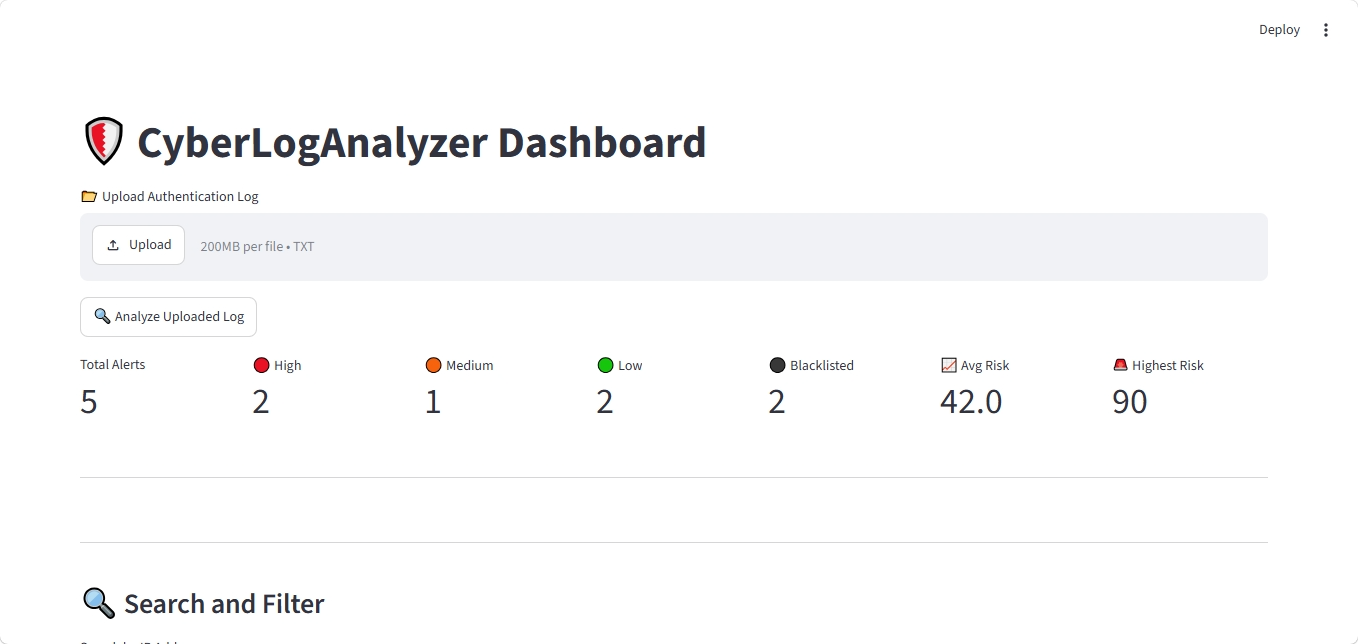Click the file upload drop zone area

tap(674, 247)
